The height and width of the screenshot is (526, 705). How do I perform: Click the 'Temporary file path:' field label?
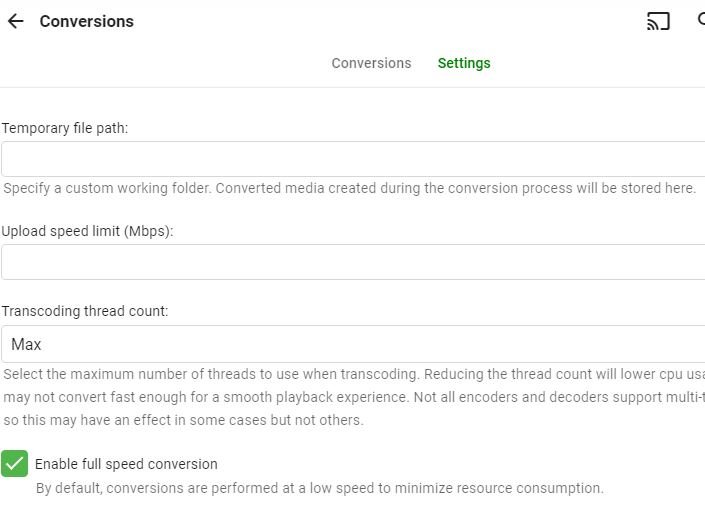65,128
